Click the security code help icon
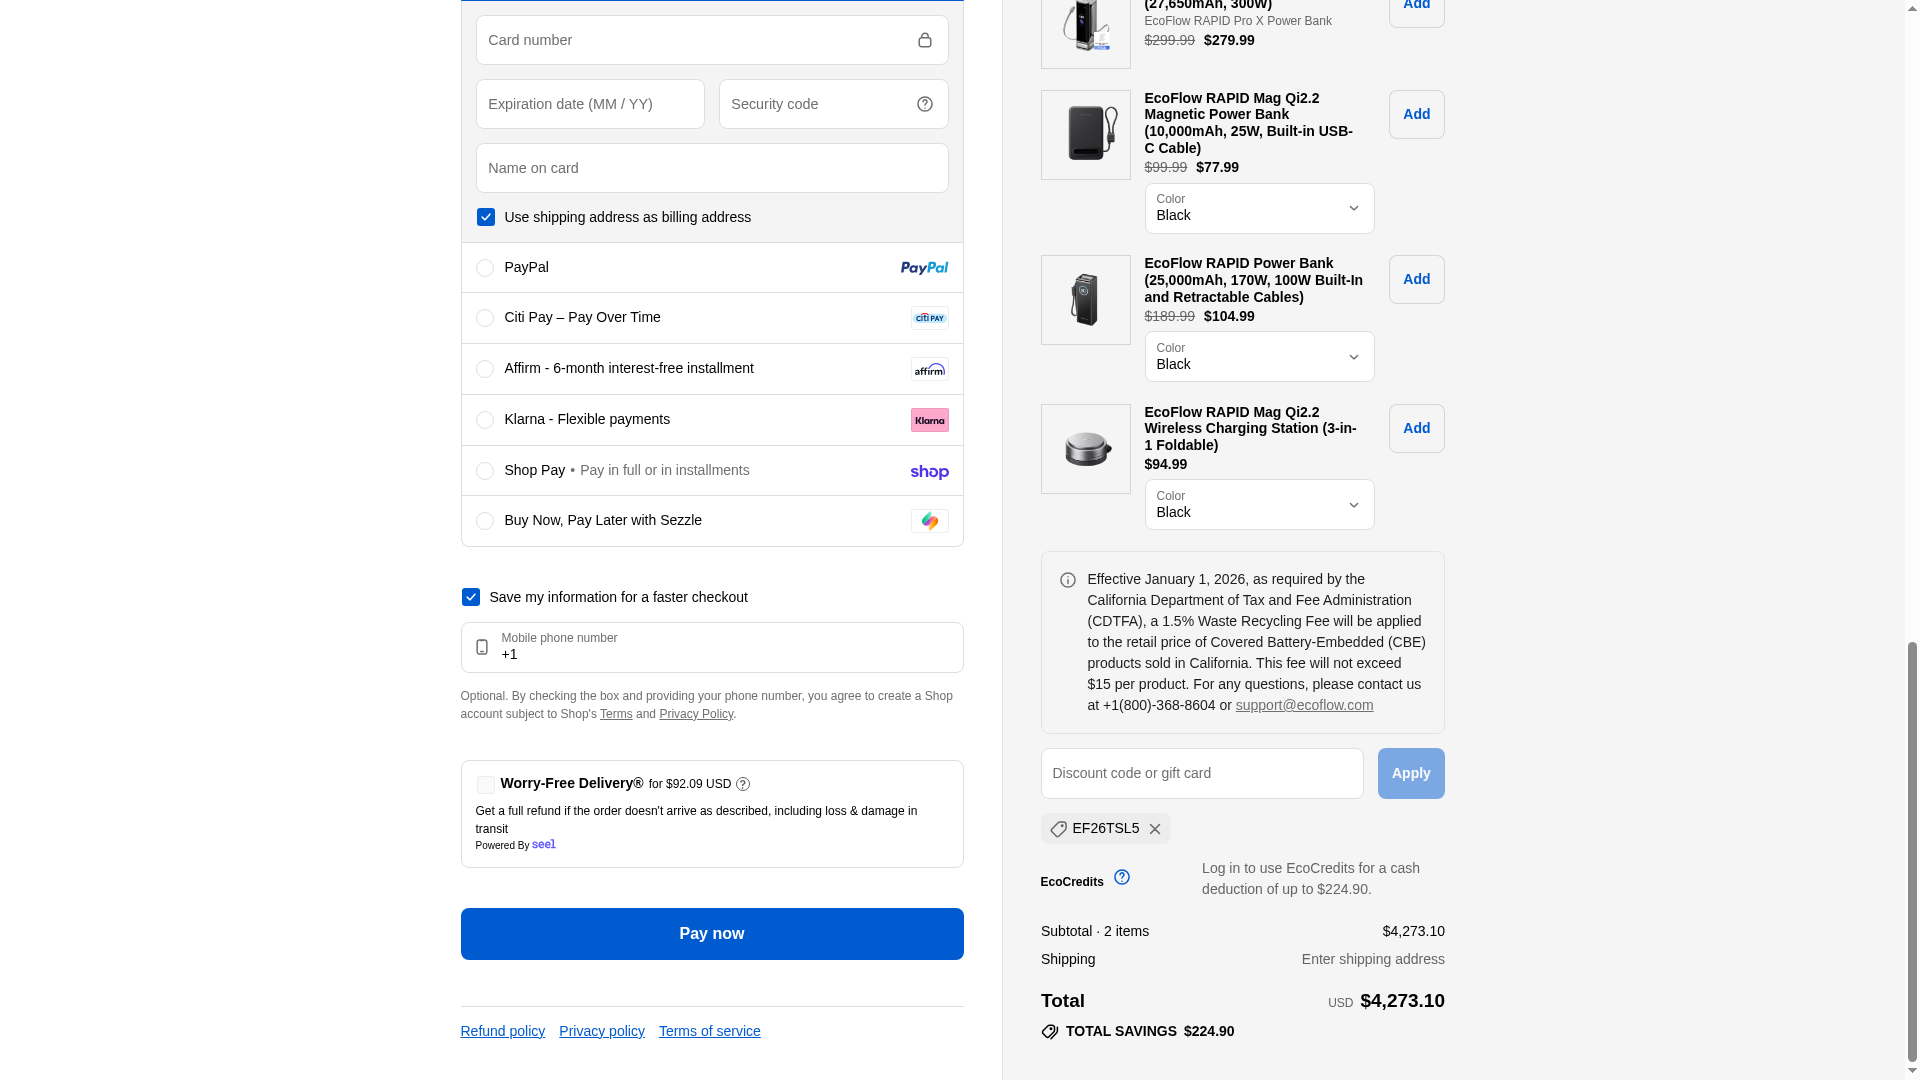 pyautogui.click(x=924, y=104)
